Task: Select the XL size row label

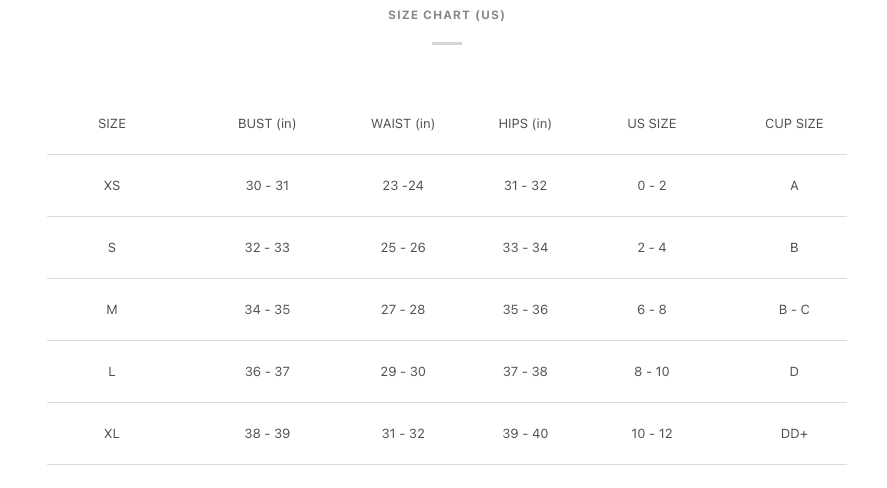Action: click(x=112, y=434)
